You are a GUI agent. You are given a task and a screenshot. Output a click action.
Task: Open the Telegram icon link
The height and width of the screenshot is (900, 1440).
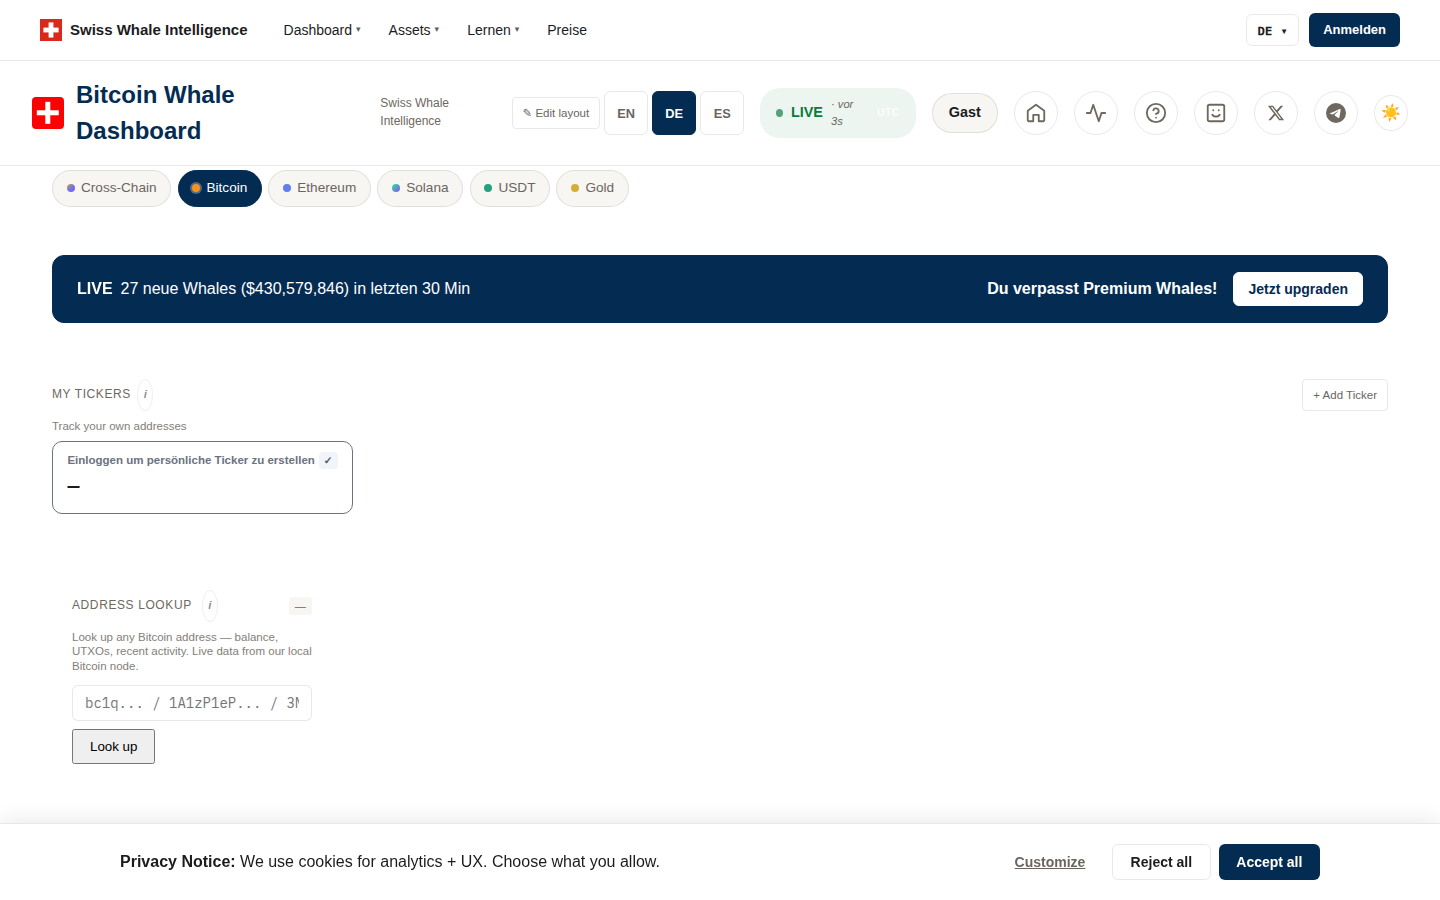click(x=1336, y=113)
